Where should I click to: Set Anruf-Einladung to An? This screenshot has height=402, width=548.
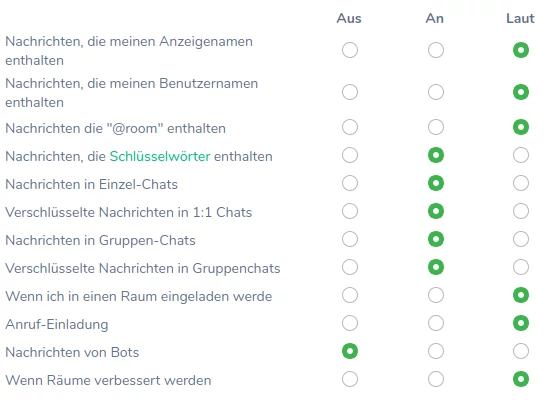436,323
